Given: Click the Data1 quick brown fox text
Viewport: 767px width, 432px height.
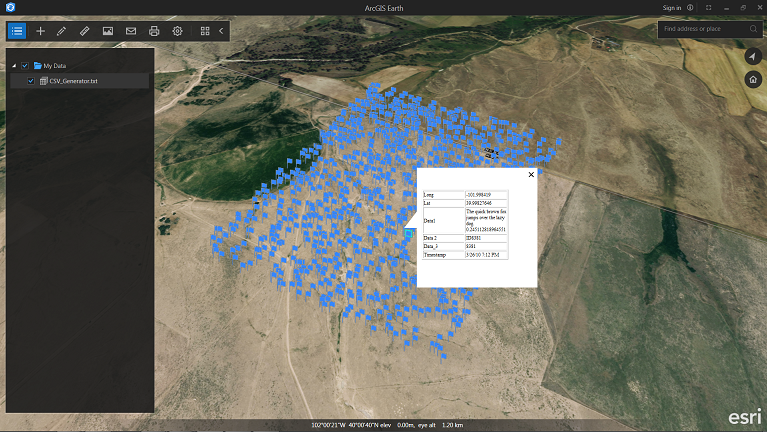Looking at the screenshot, I should 486,220.
